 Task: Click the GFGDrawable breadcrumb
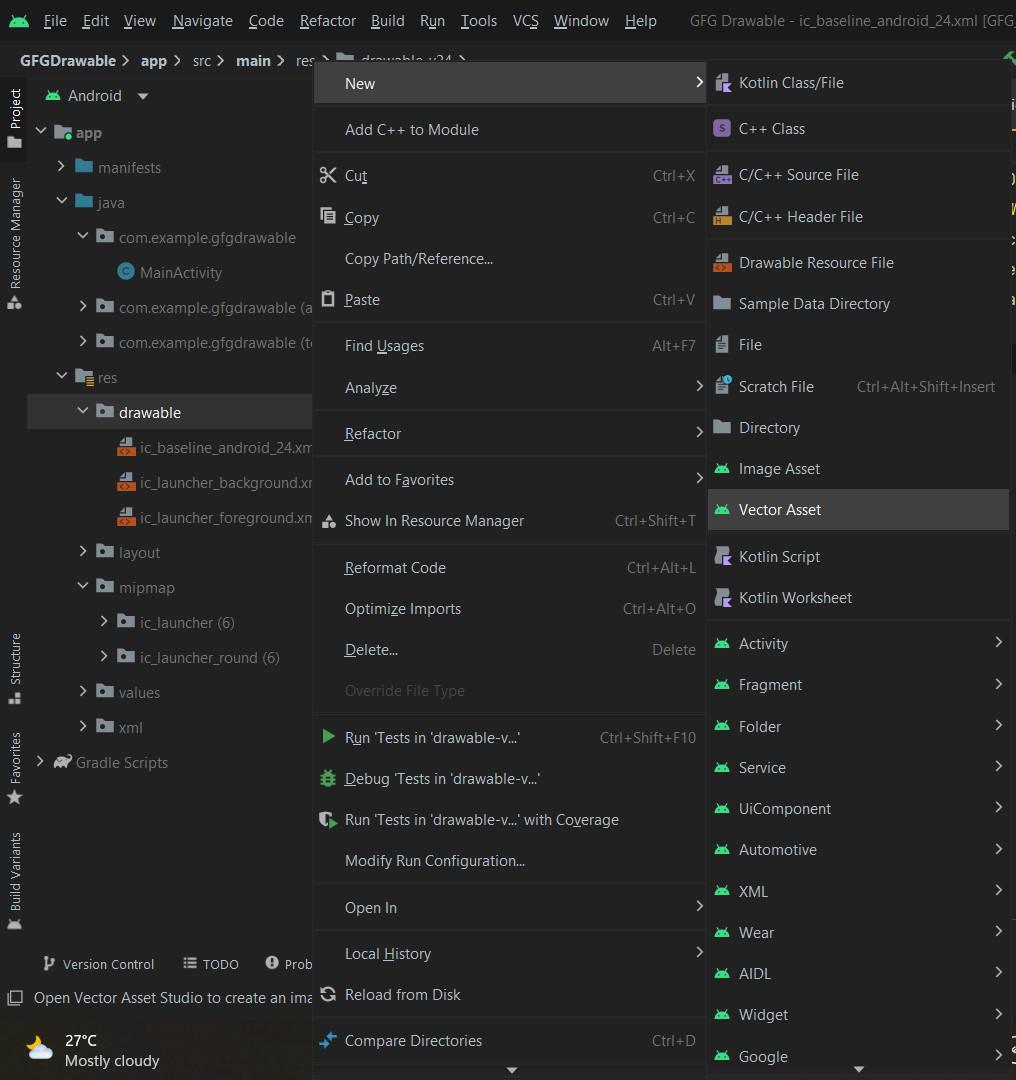tap(68, 61)
